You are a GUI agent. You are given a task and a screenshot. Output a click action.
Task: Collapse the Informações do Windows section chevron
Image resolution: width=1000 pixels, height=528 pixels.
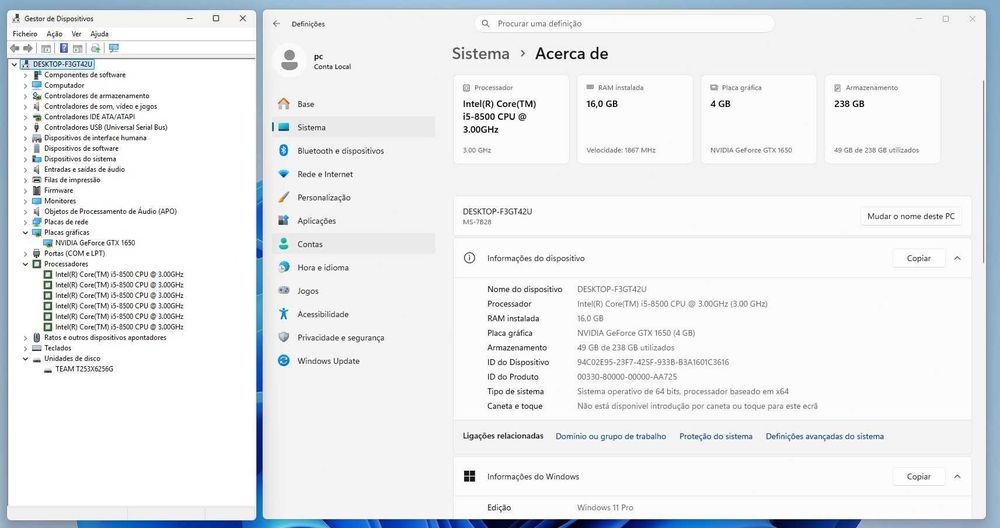(x=957, y=476)
